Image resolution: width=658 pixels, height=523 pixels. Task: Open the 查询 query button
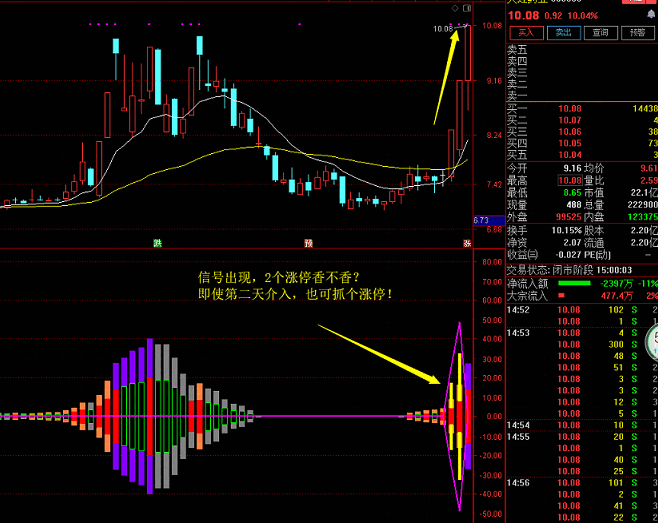(x=601, y=33)
